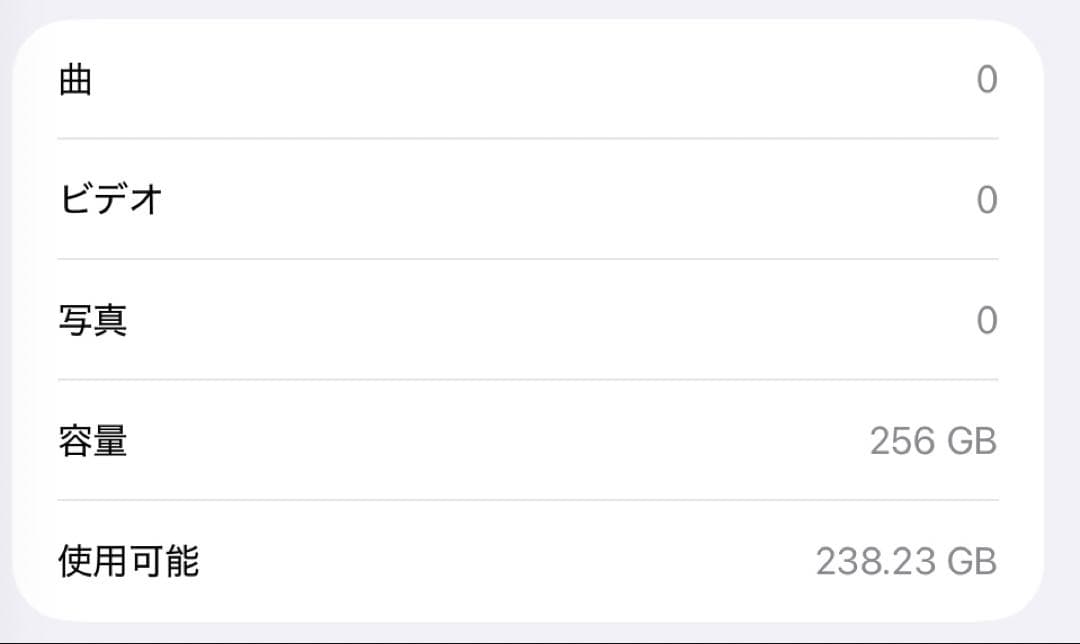The height and width of the screenshot is (644, 1080).
Task: Tap the ビデオ label
Action: click(x=111, y=200)
